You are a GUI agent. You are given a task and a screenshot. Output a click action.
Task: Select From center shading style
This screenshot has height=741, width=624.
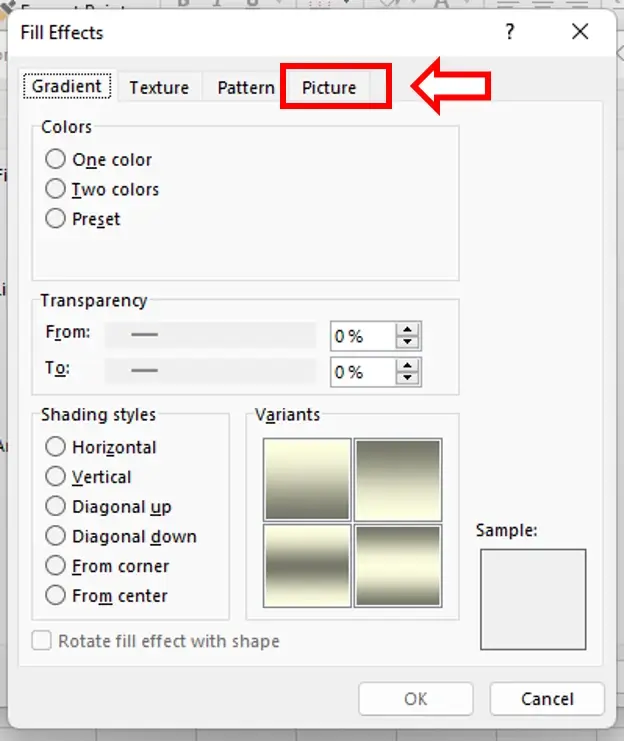(x=56, y=596)
